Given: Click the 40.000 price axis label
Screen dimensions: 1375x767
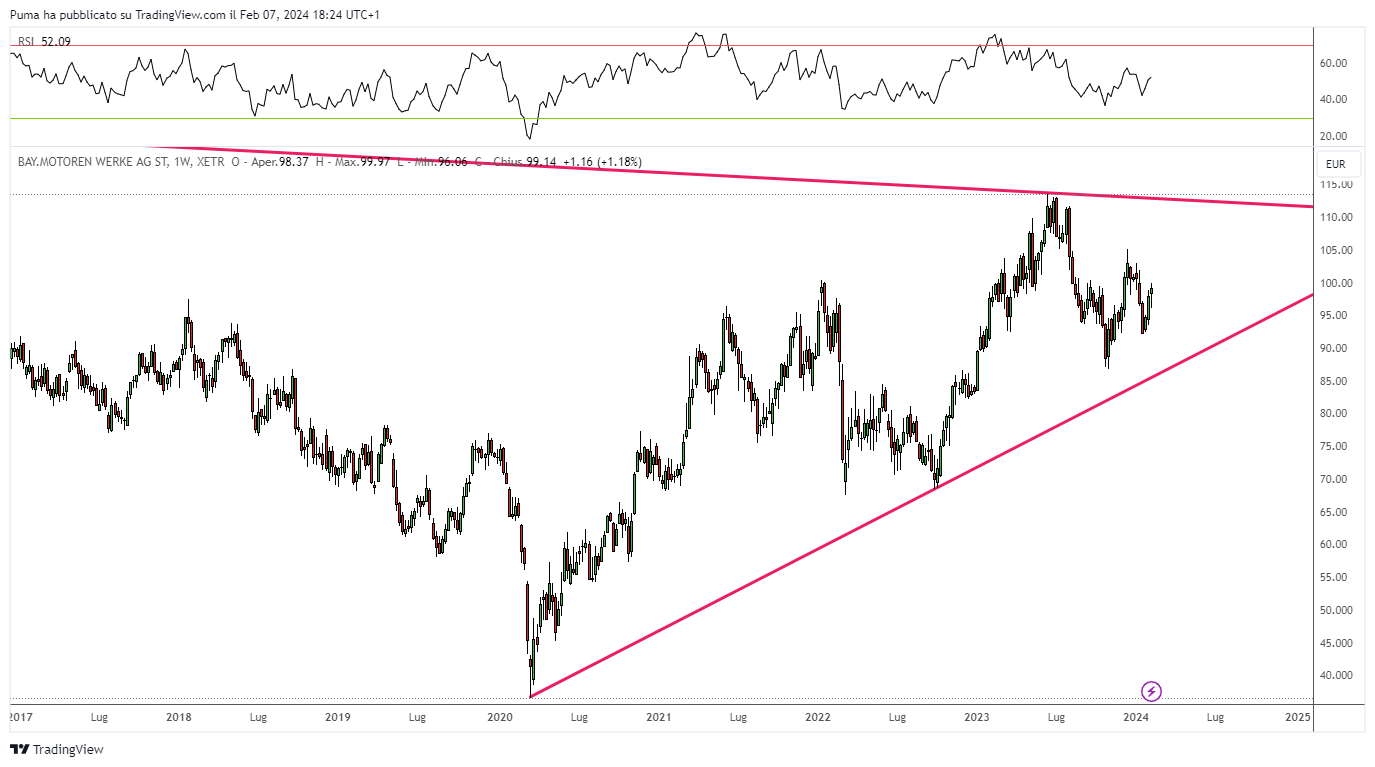Looking at the screenshot, I should click(1337, 675).
